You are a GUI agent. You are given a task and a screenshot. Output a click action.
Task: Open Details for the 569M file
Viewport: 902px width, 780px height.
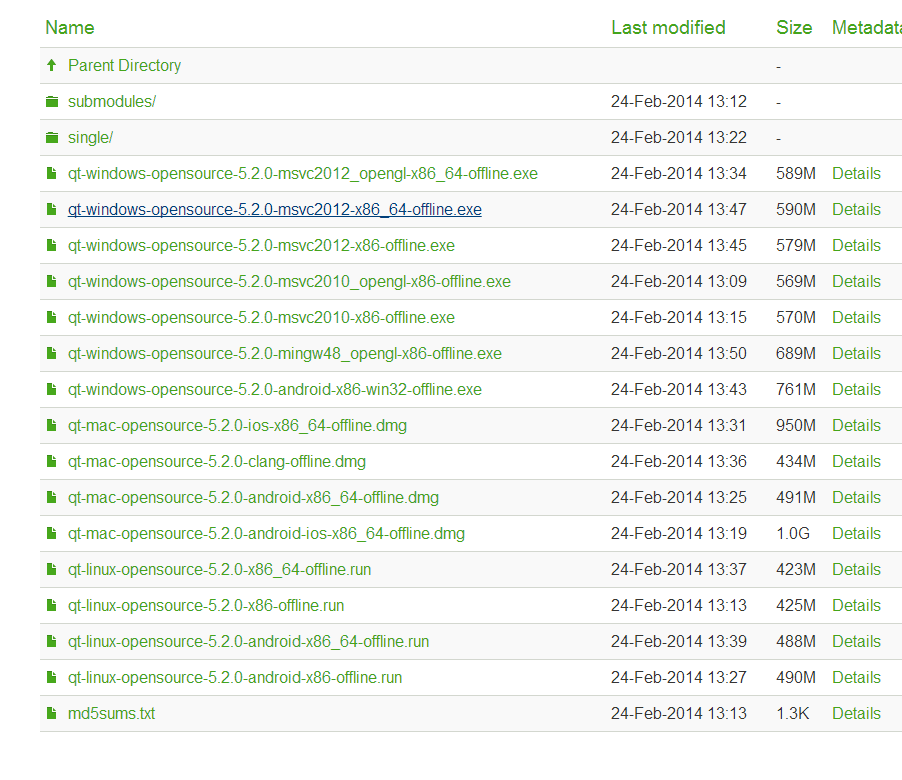[856, 281]
